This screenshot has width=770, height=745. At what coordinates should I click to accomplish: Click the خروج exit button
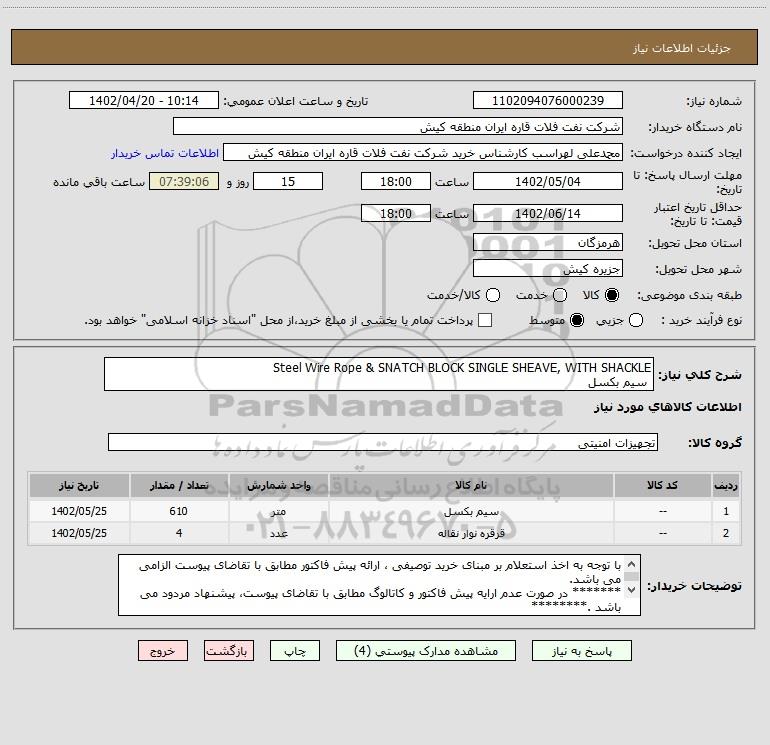click(163, 651)
